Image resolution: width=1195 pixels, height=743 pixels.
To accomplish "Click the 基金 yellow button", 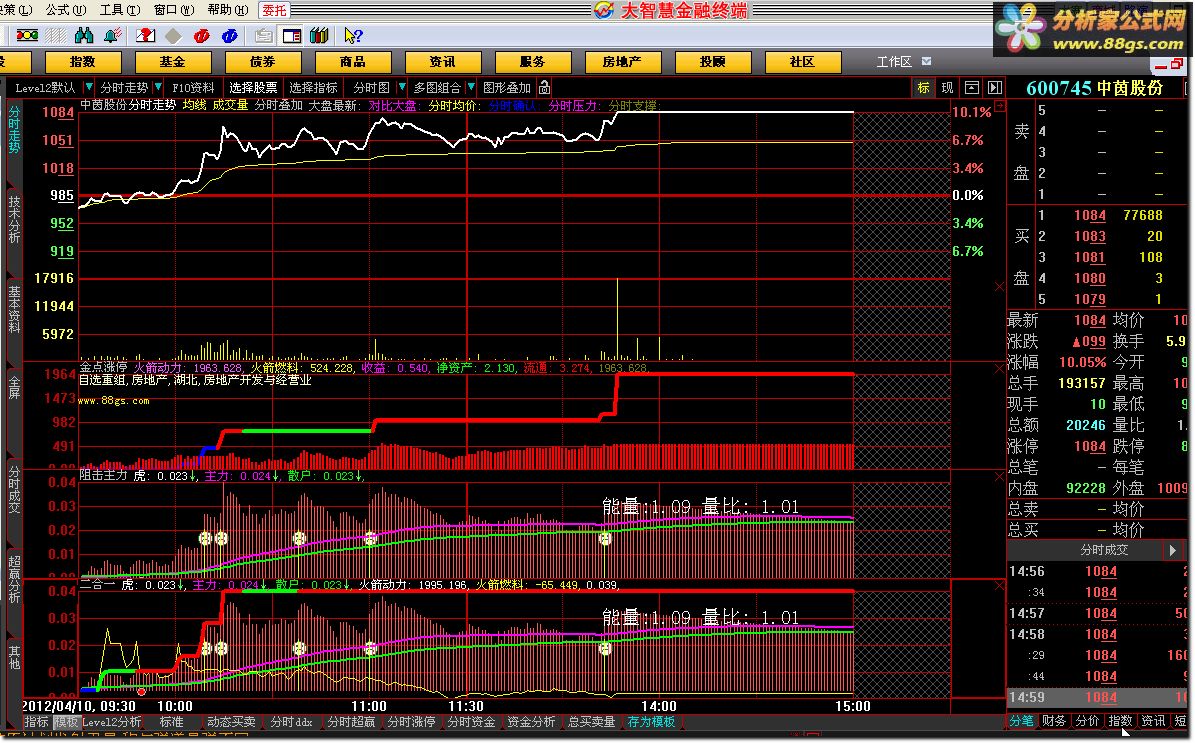I will [x=173, y=62].
